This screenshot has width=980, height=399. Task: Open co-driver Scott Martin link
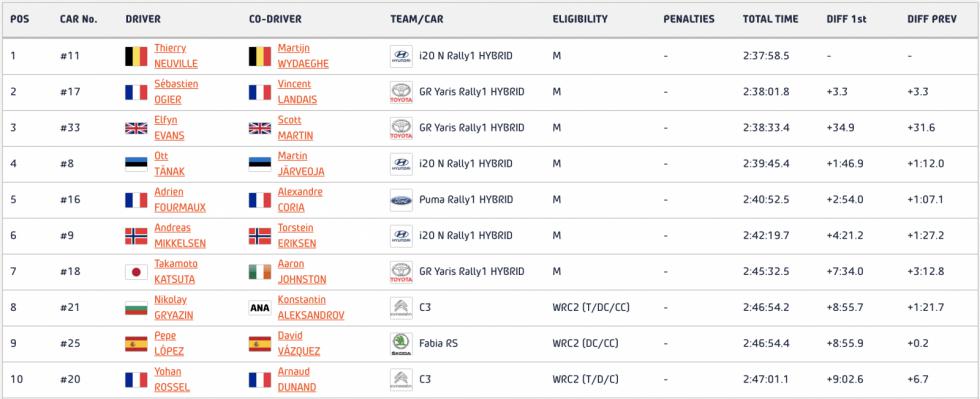(x=296, y=128)
